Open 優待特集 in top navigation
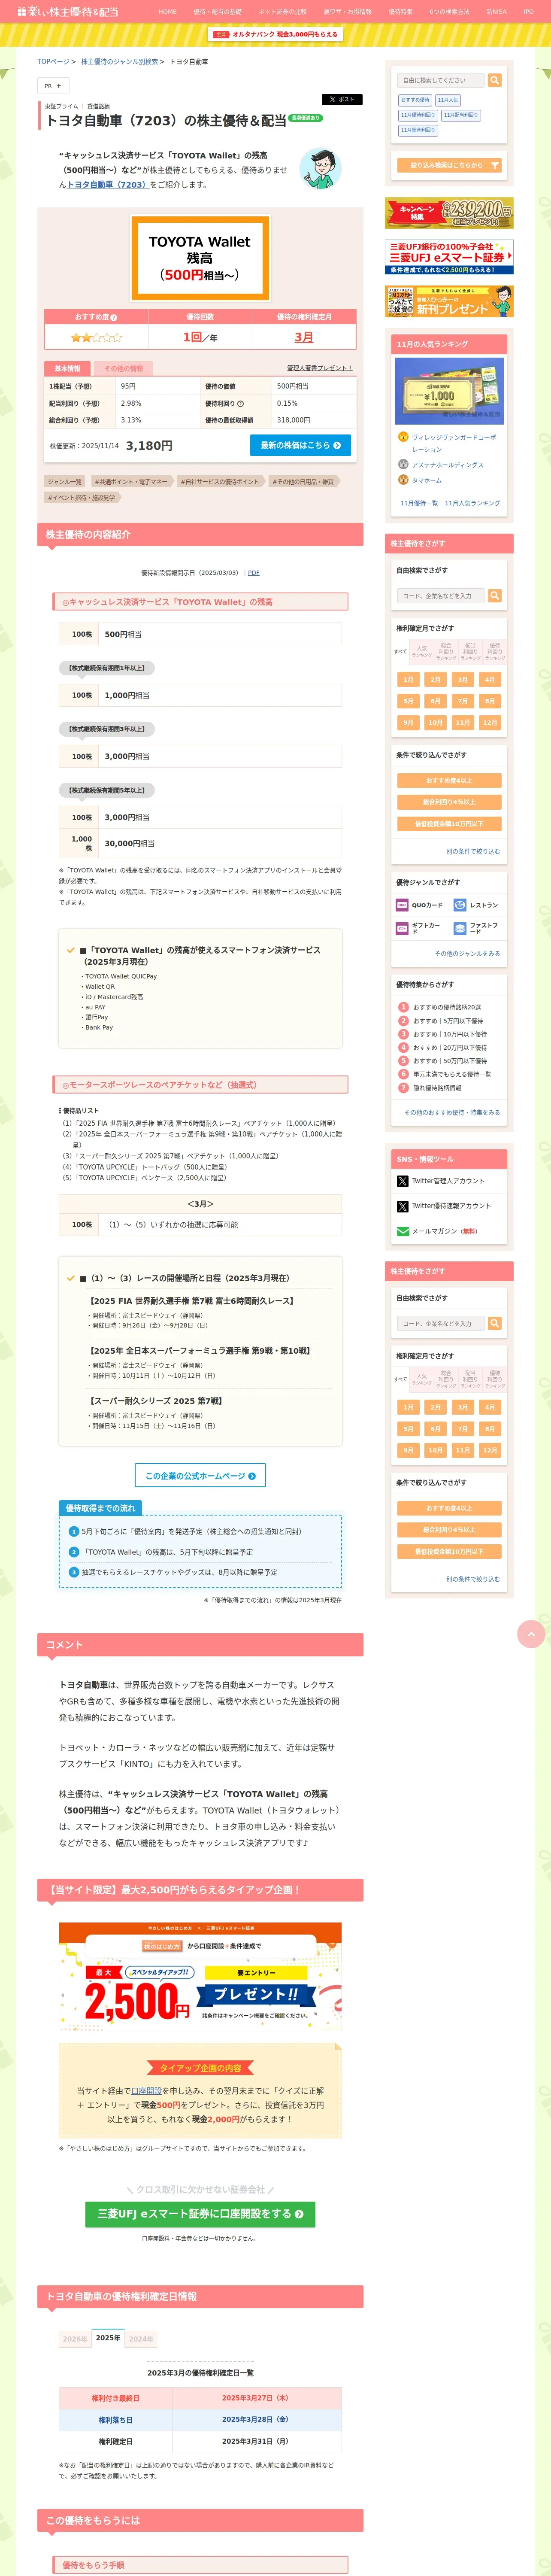551x2576 pixels. 400,12
